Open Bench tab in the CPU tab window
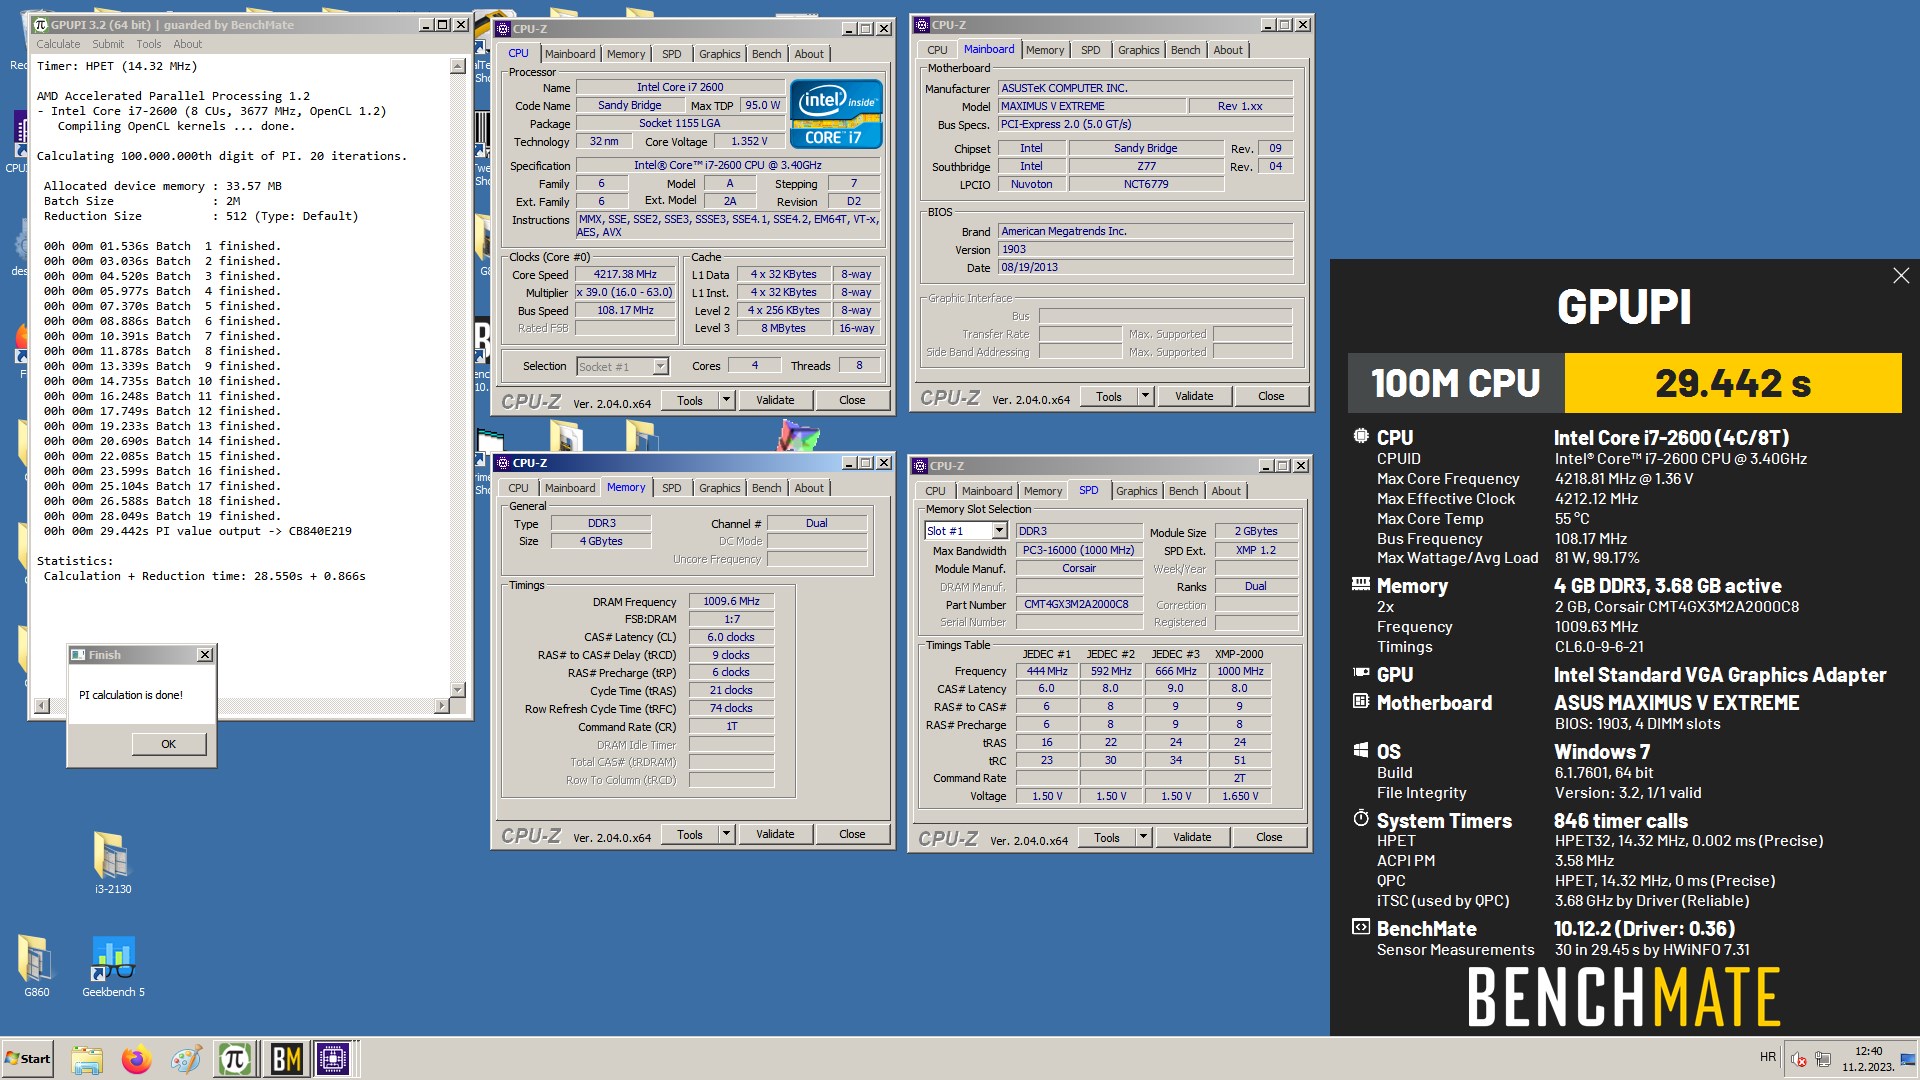1920x1080 pixels. (766, 54)
